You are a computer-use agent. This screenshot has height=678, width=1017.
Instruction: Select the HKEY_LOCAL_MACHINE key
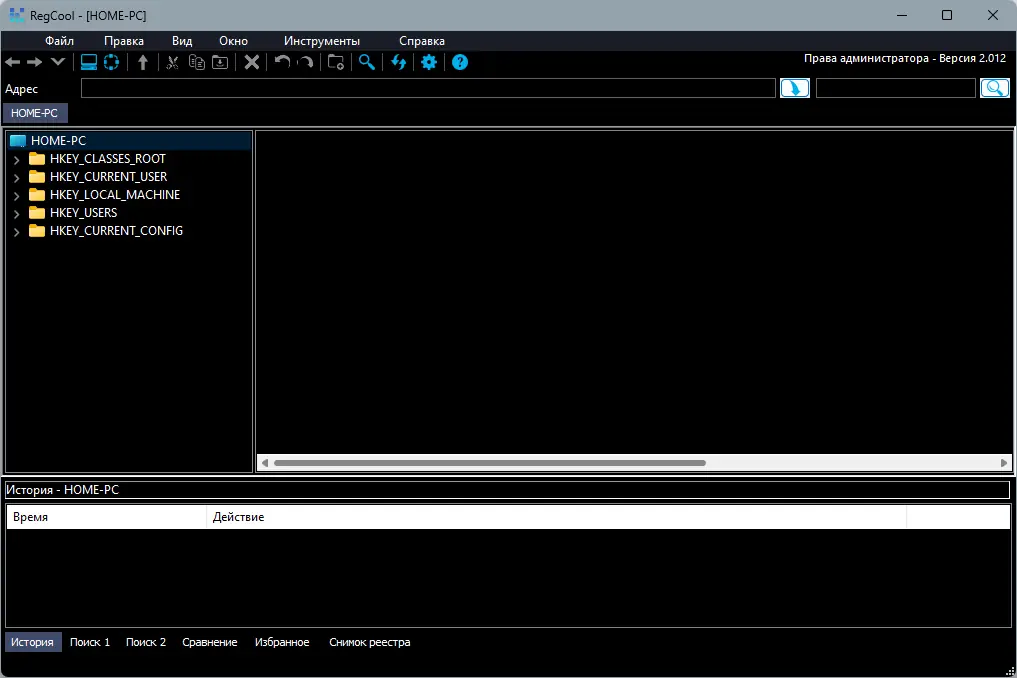[115, 195]
